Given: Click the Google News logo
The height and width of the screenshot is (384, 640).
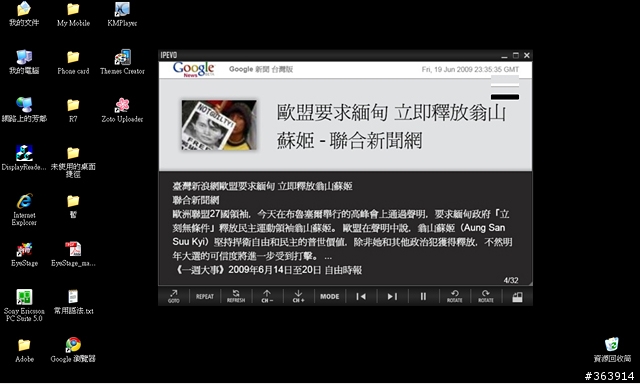Looking at the screenshot, I should point(193,69).
